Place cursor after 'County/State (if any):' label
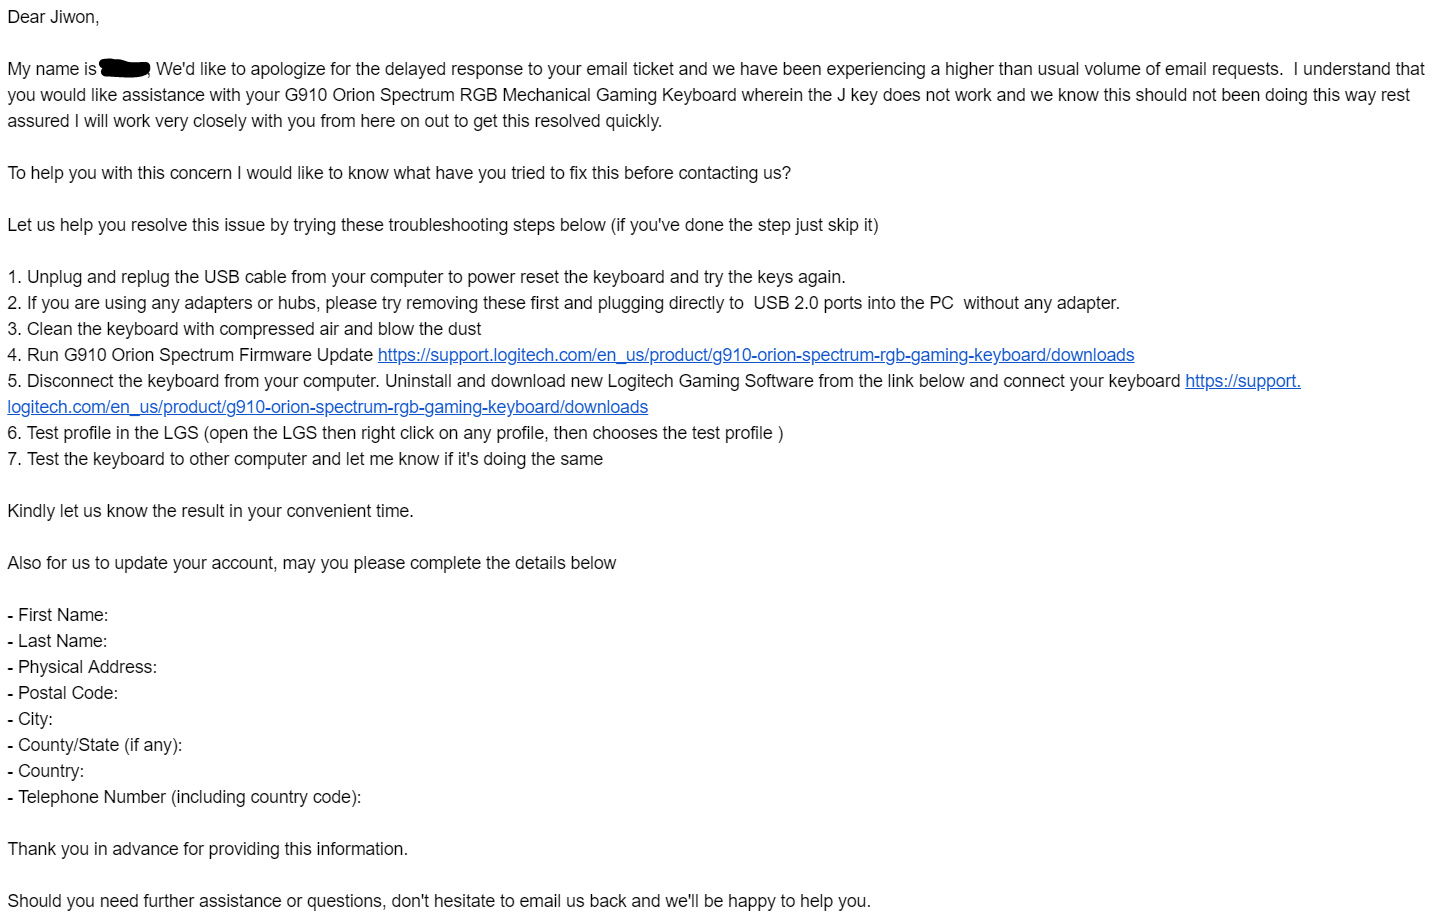The image size is (1453, 918). coord(186,745)
